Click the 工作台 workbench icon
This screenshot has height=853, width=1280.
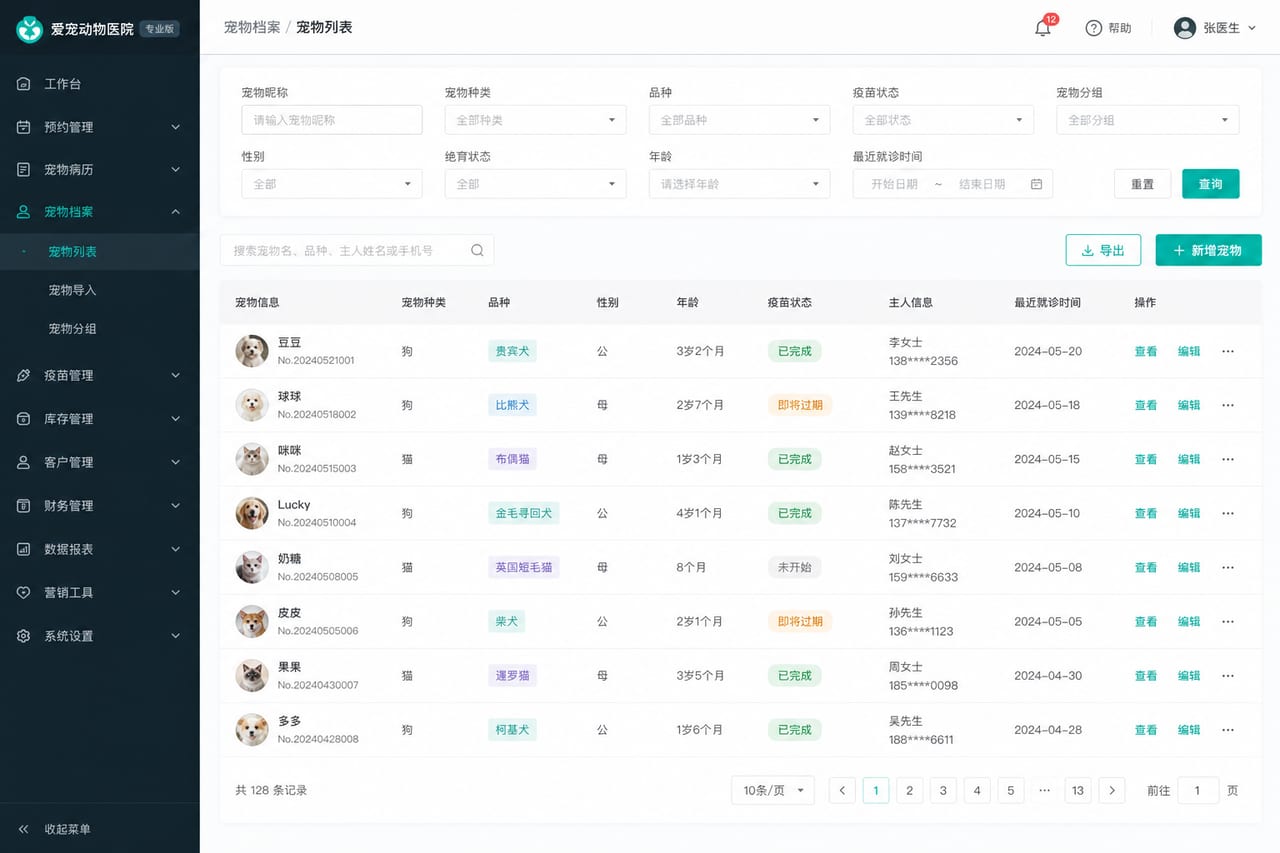coord(24,84)
